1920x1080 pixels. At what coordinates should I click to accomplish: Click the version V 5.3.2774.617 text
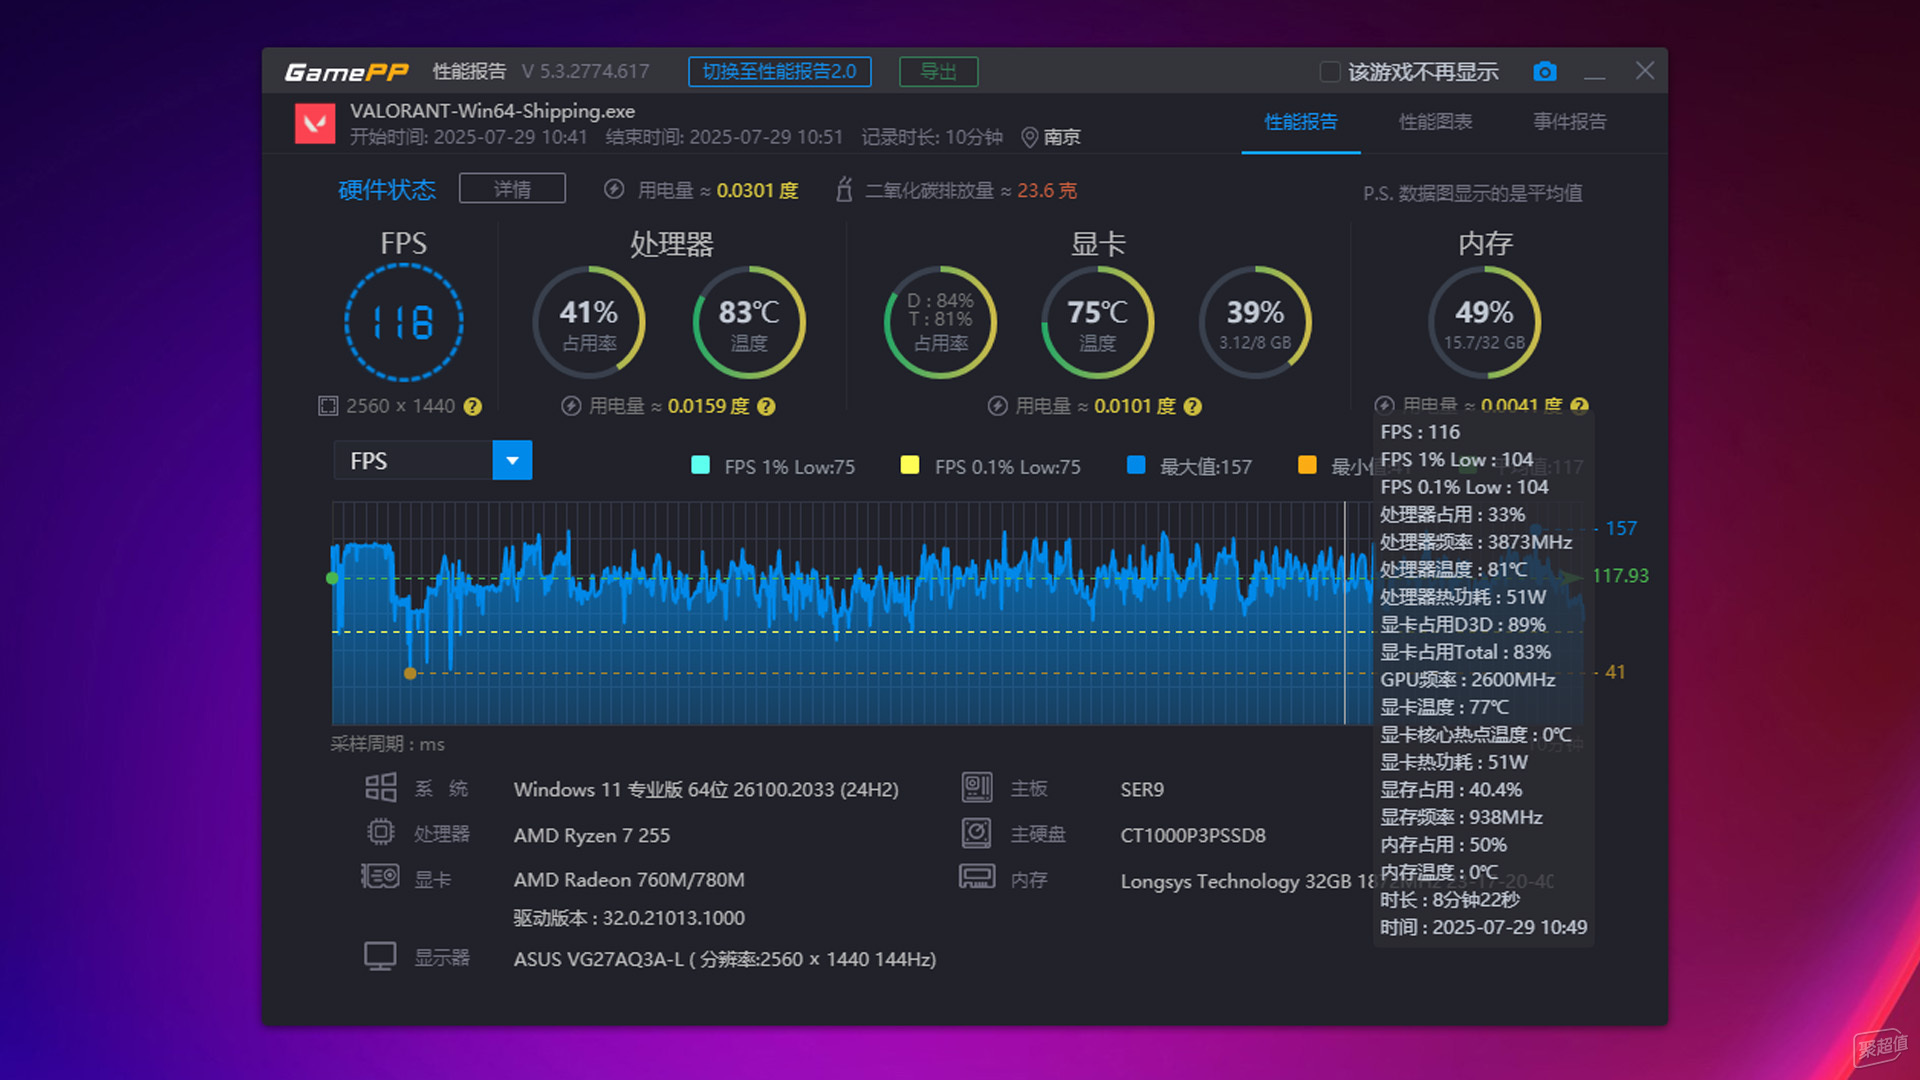click(585, 72)
